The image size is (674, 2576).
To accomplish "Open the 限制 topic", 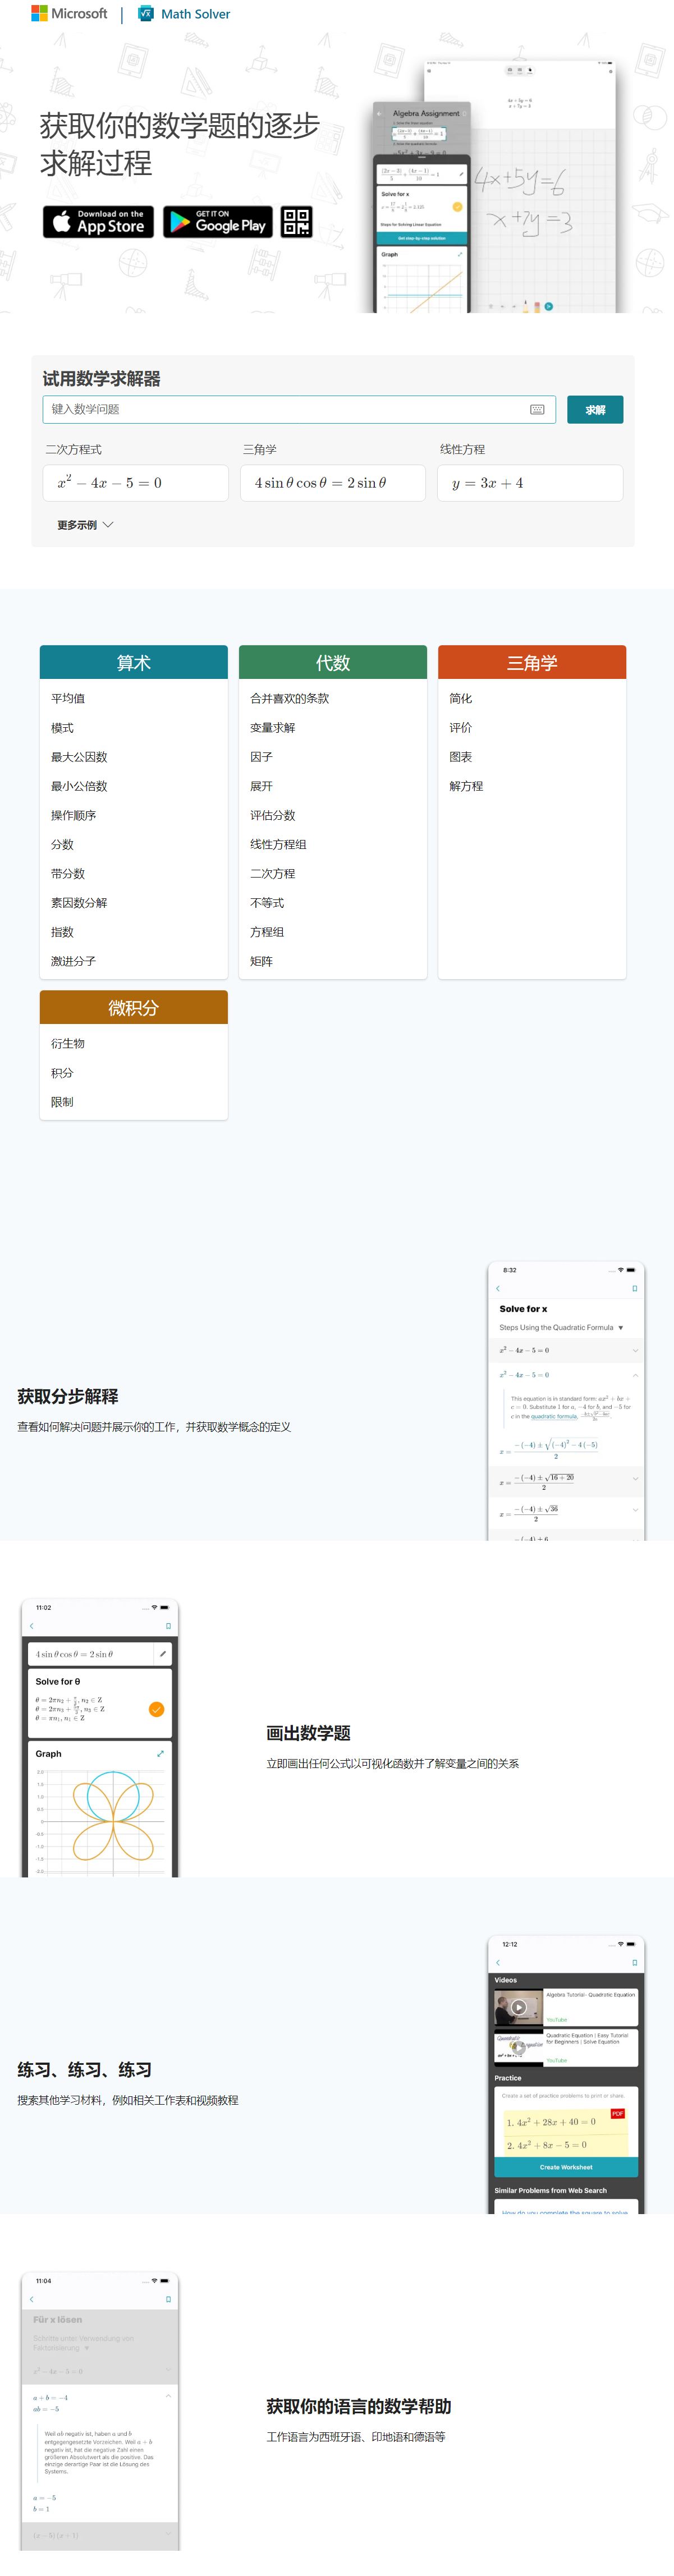I will coord(62,1102).
